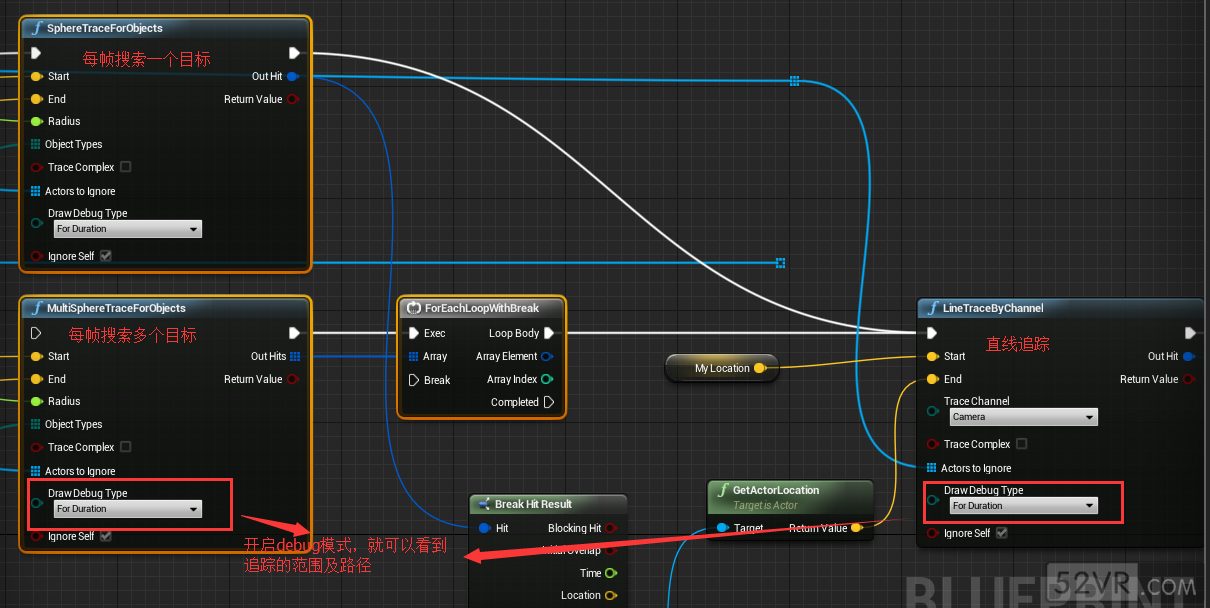Open Draw Debug Type dropdown on SphereTraceForObjects

pyautogui.click(x=127, y=229)
